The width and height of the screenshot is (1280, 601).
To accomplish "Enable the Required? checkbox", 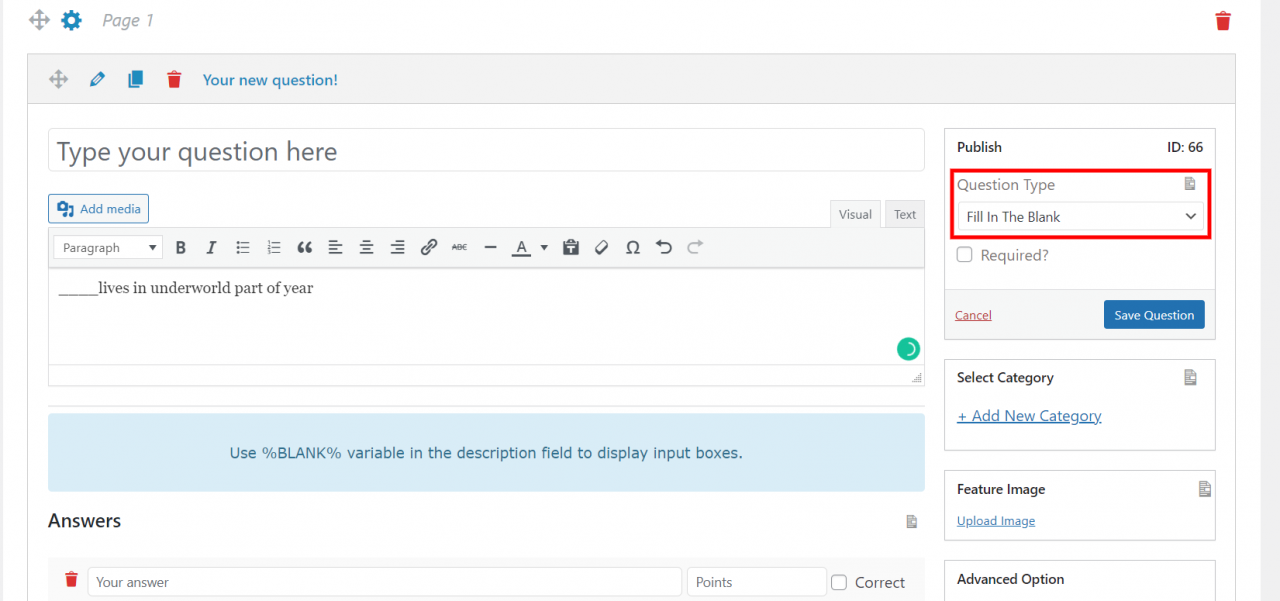I will point(965,255).
